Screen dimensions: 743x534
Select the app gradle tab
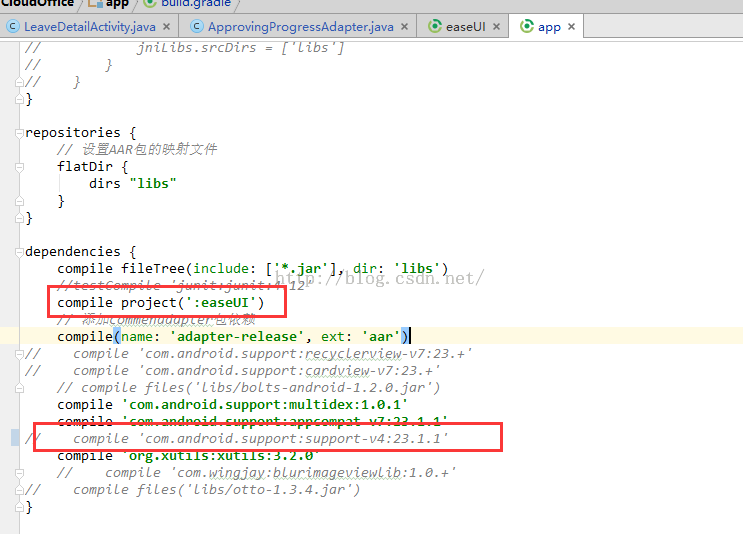(549, 27)
